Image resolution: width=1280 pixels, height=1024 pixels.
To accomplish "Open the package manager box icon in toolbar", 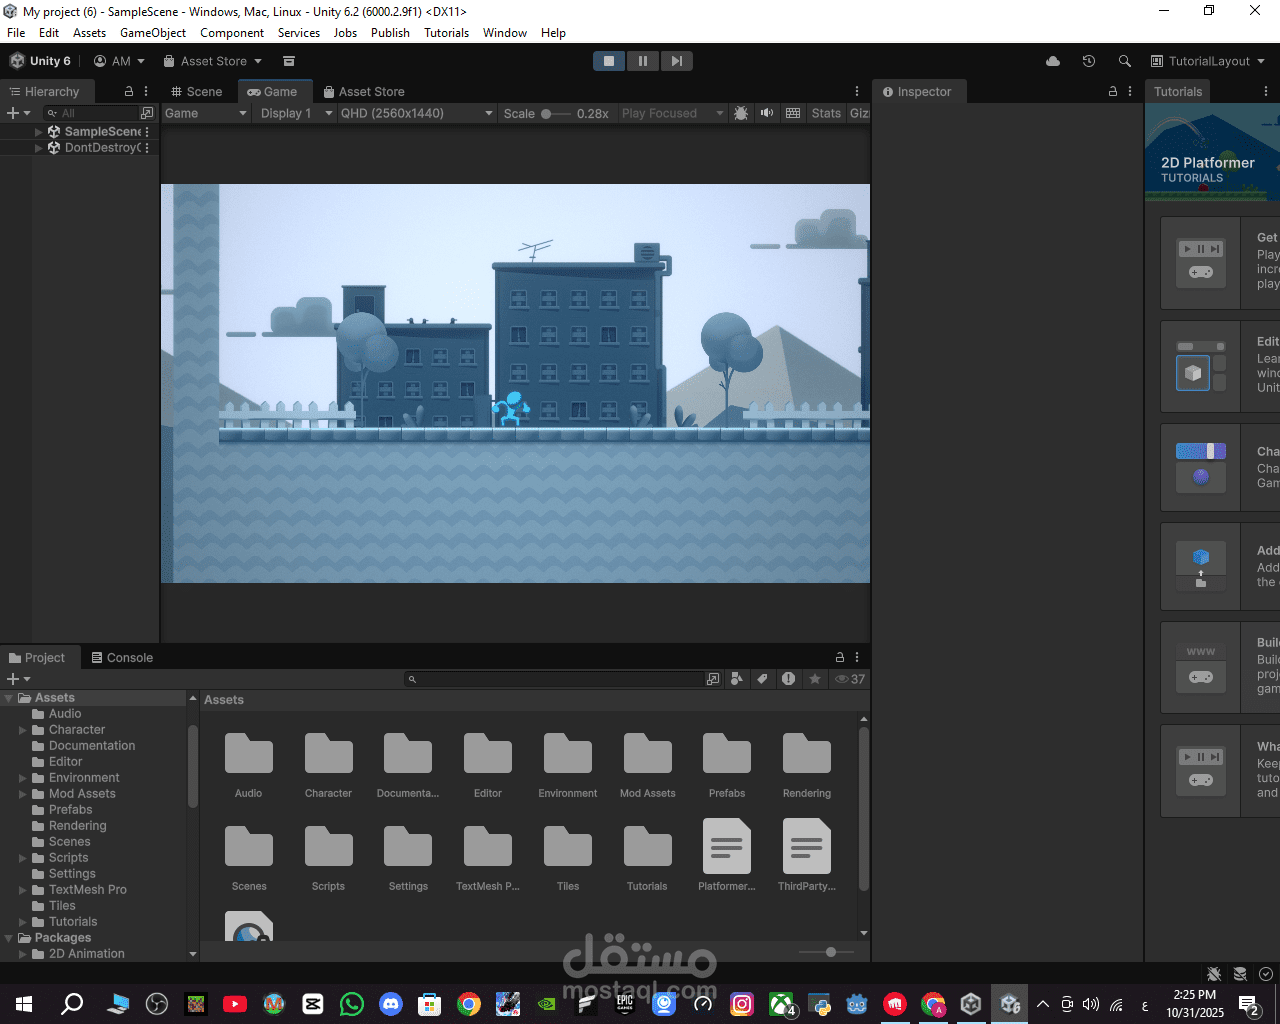I will click(x=289, y=61).
